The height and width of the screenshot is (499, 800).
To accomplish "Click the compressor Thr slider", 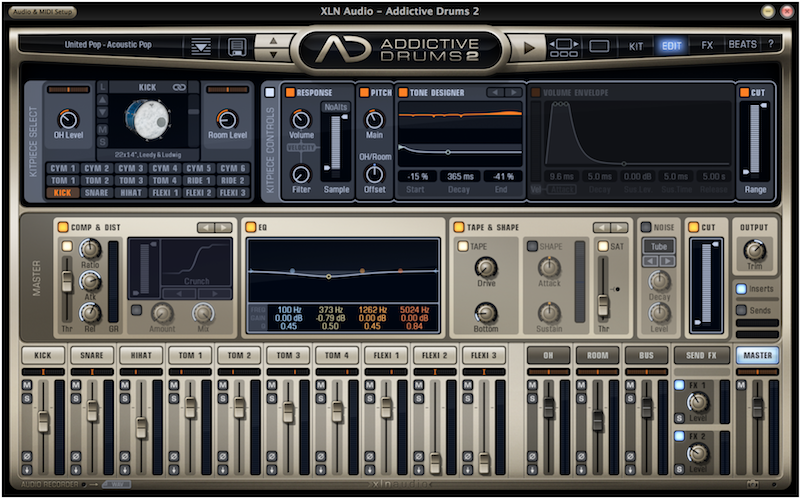I will tap(67, 282).
